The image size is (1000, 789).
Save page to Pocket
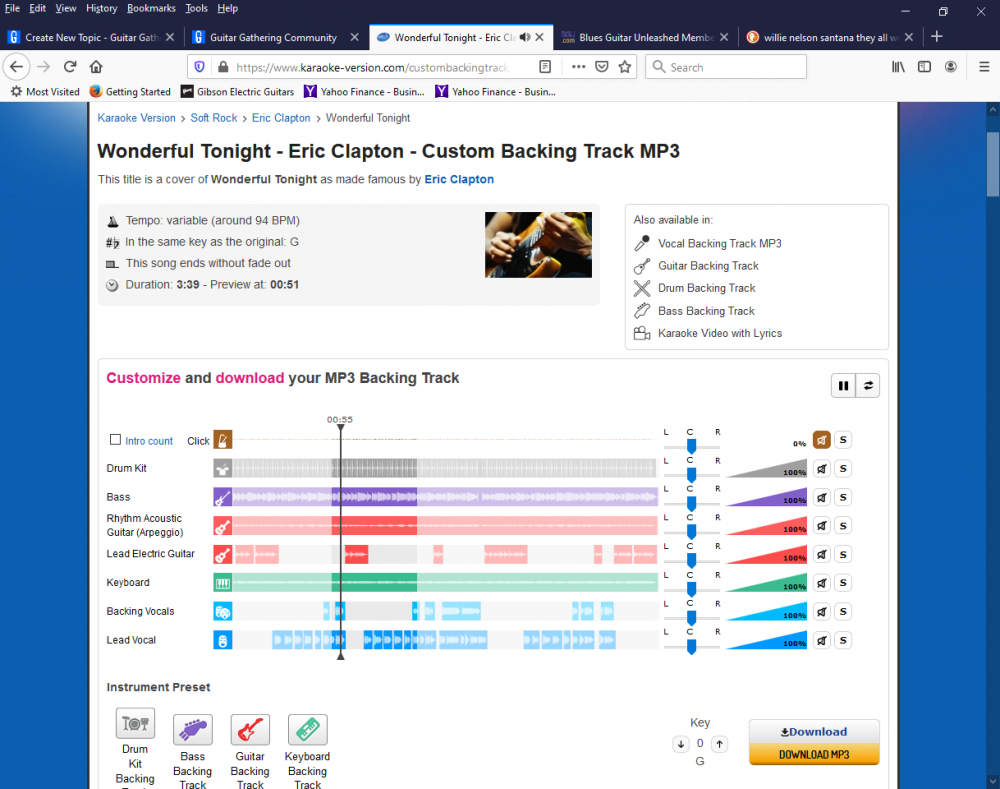[601, 67]
